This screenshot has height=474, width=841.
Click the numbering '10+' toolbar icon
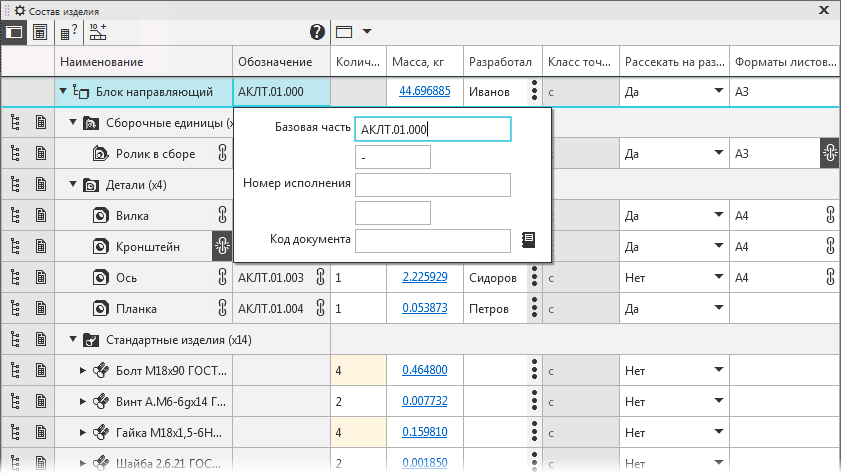(97, 32)
